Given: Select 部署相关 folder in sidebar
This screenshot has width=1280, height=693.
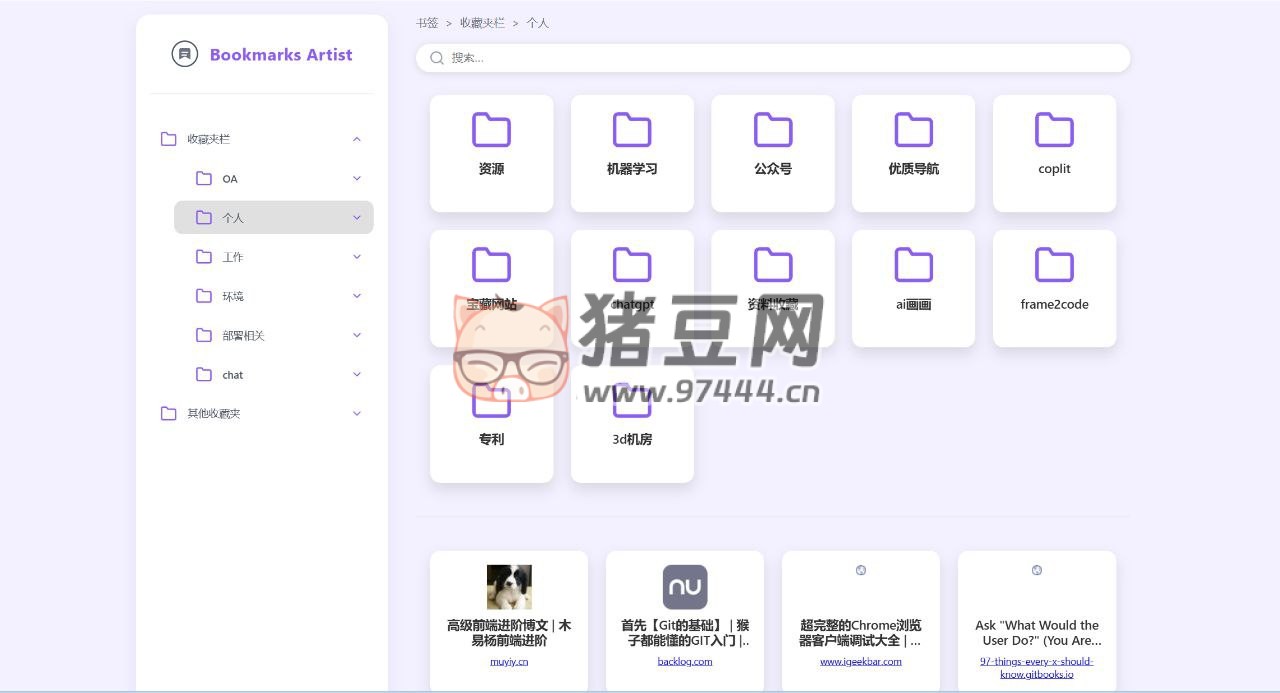Looking at the screenshot, I should click(243, 336).
